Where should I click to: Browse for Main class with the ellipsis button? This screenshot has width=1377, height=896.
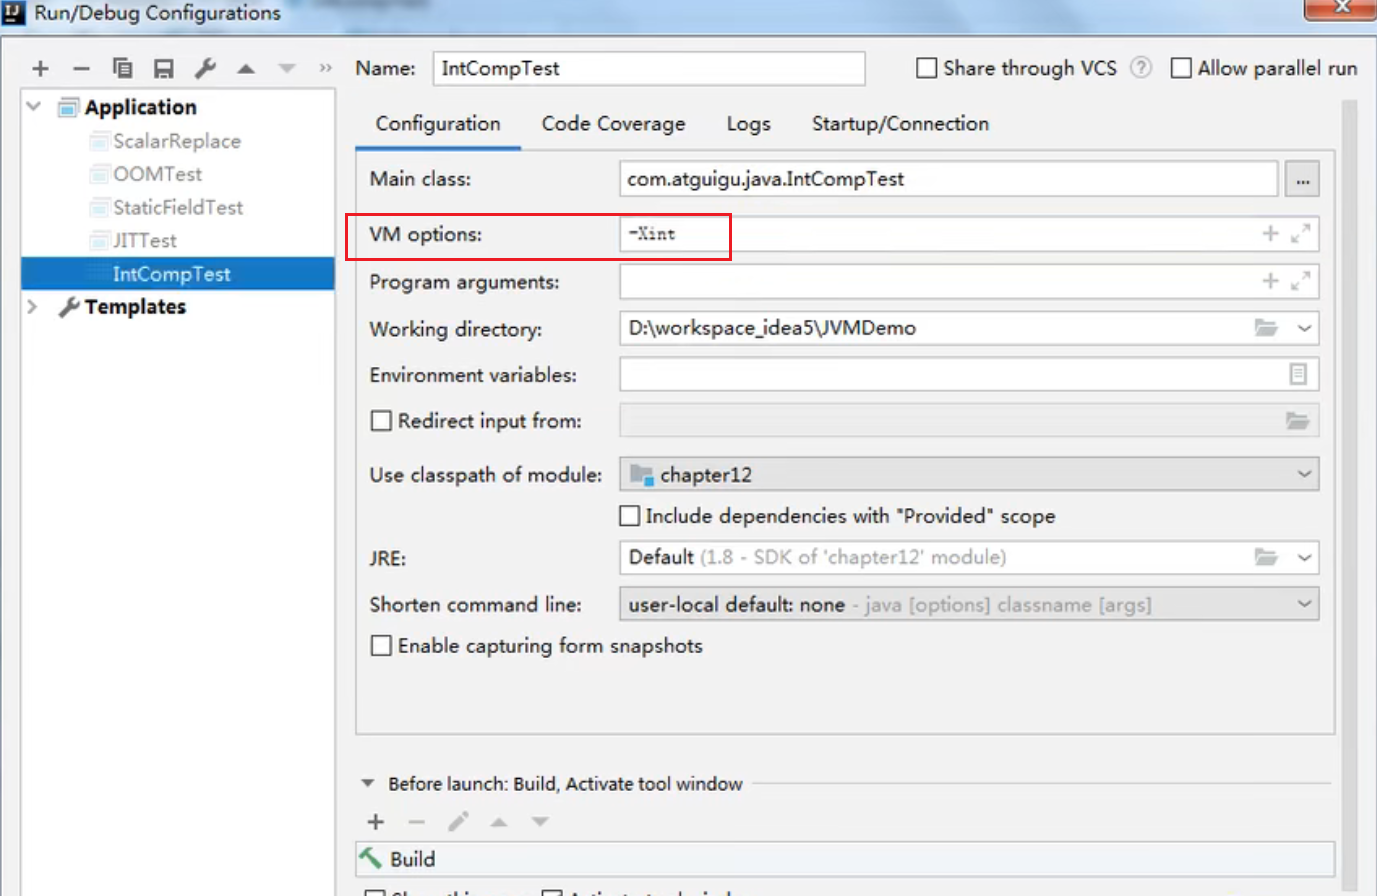[x=1302, y=180]
